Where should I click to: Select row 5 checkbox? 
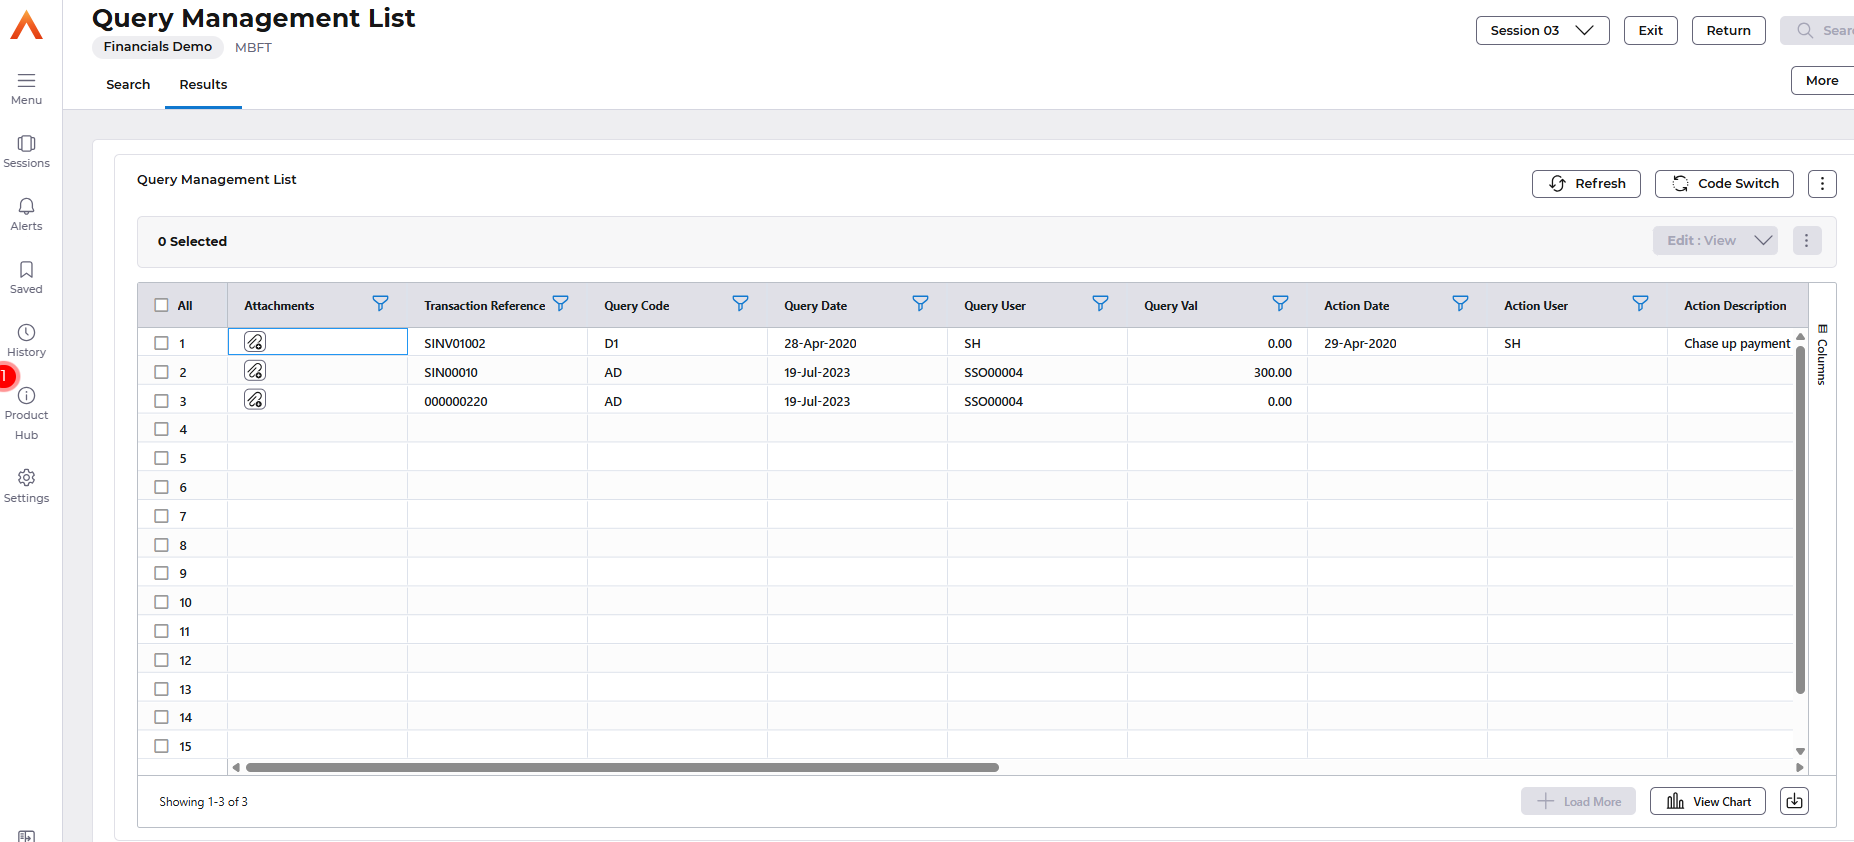[161, 458]
